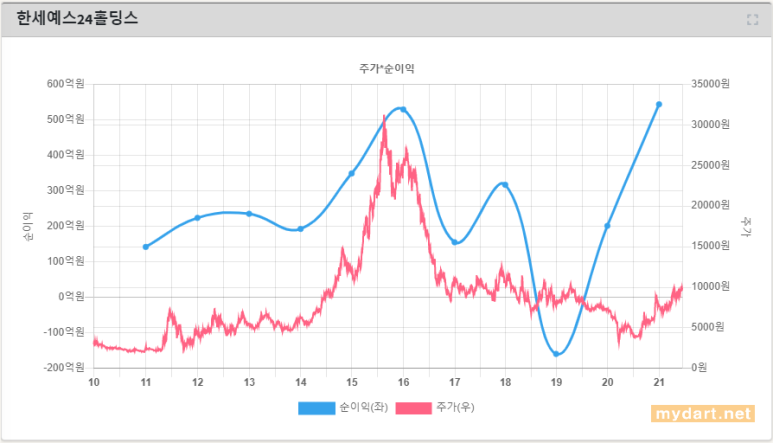Click the 300억원 left axis label
773x443 pixels.
pyautogui.click(x=66, y=190)
